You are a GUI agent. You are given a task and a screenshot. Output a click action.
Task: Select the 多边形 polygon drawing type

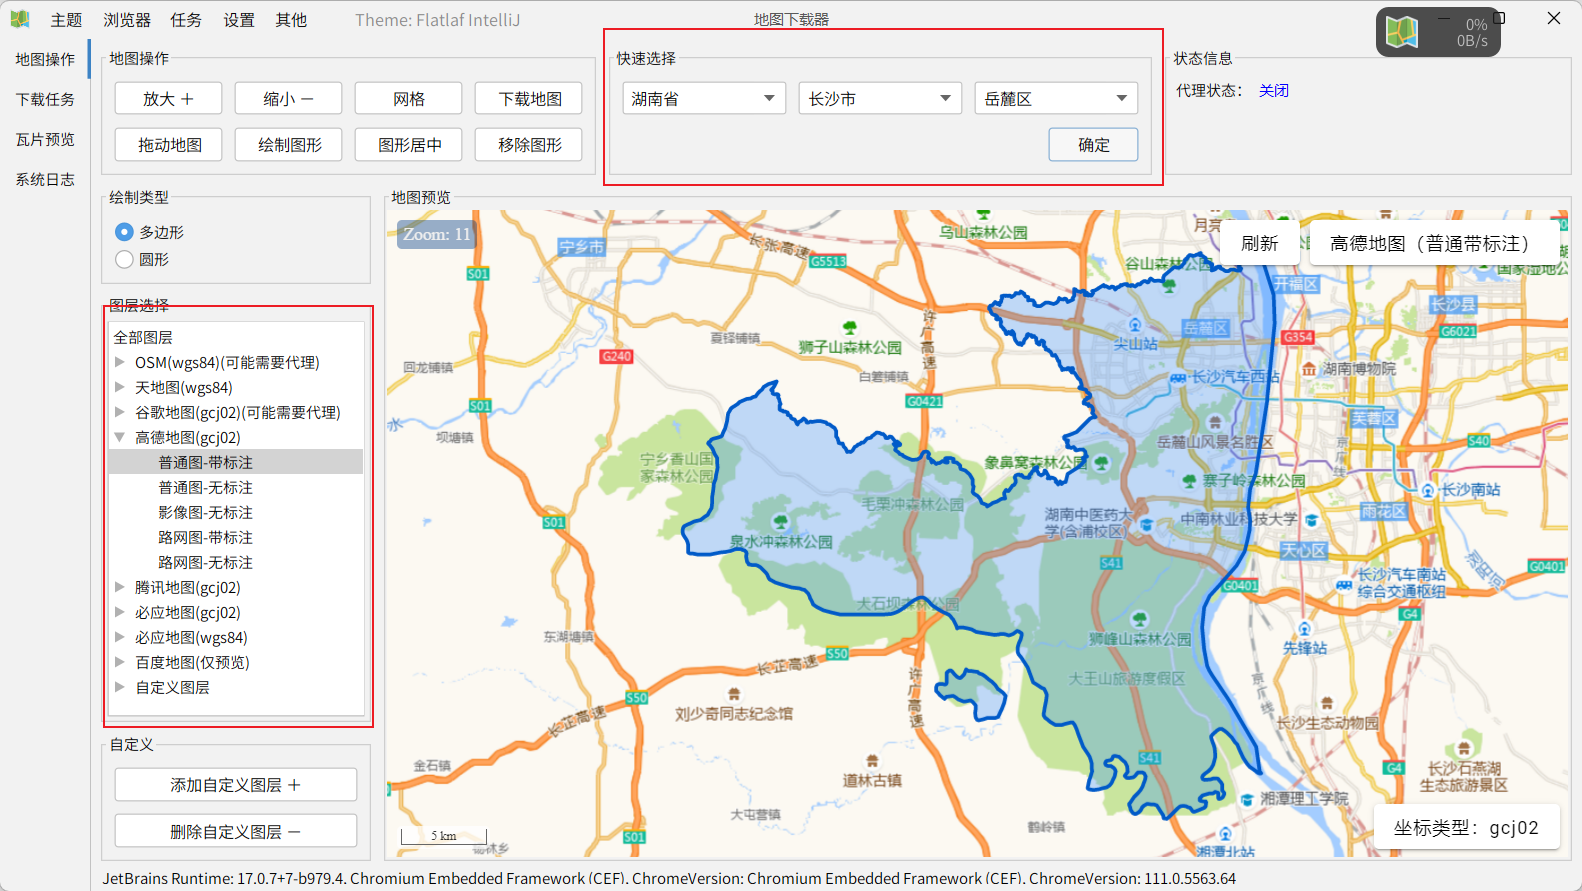pos(125,232)
